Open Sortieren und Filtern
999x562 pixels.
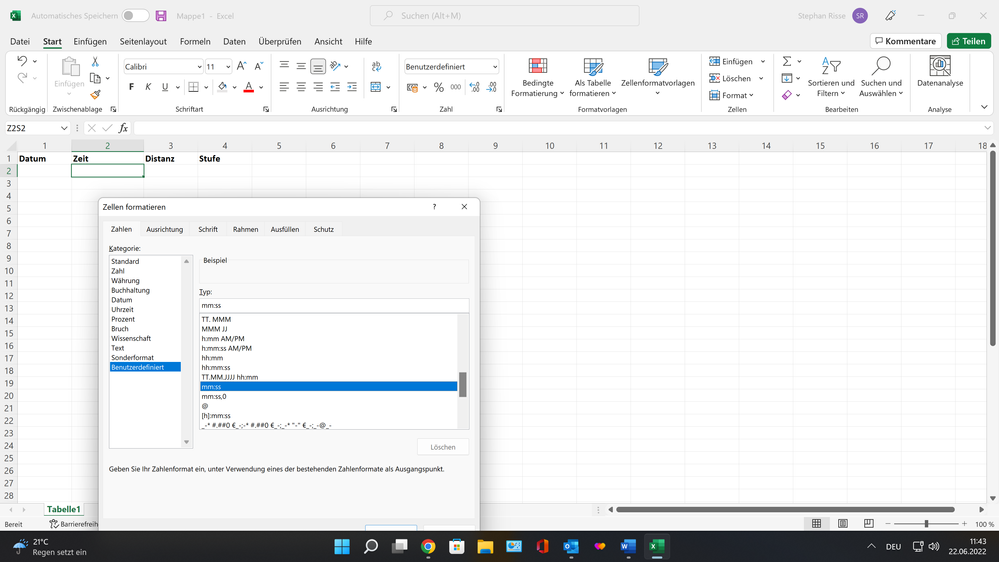831,77
